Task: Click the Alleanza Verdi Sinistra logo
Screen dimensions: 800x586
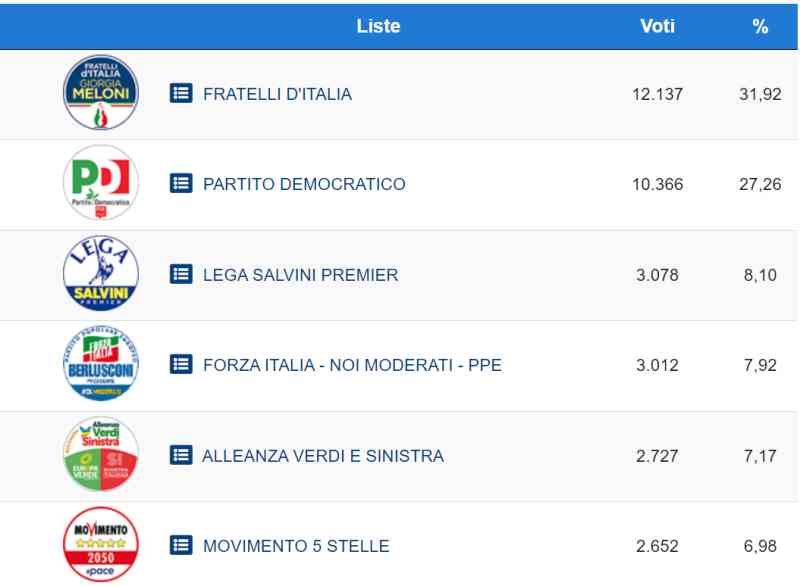Action: pos(101,456)
